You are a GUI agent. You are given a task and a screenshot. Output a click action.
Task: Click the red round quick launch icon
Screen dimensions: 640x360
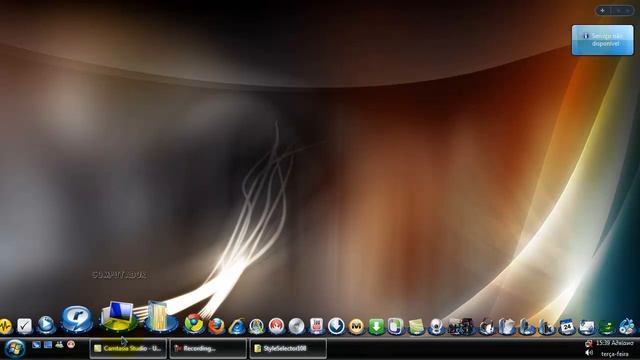coord(71,344)
